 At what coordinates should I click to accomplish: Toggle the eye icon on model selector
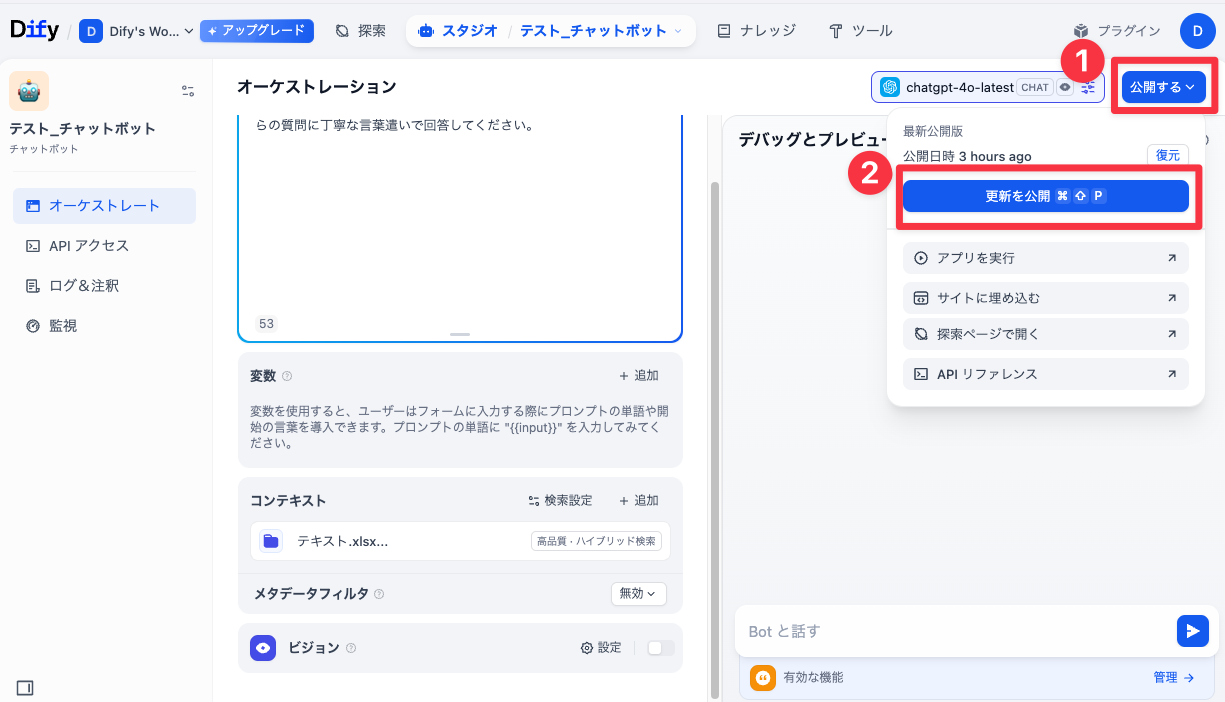[1065, 88]
